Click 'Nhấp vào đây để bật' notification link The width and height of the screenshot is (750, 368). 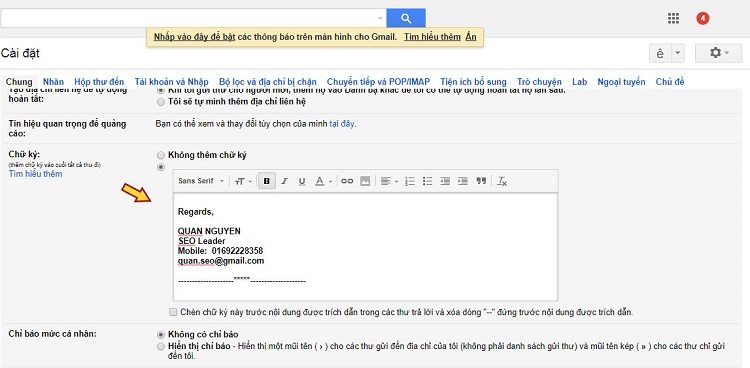[194, 37]
